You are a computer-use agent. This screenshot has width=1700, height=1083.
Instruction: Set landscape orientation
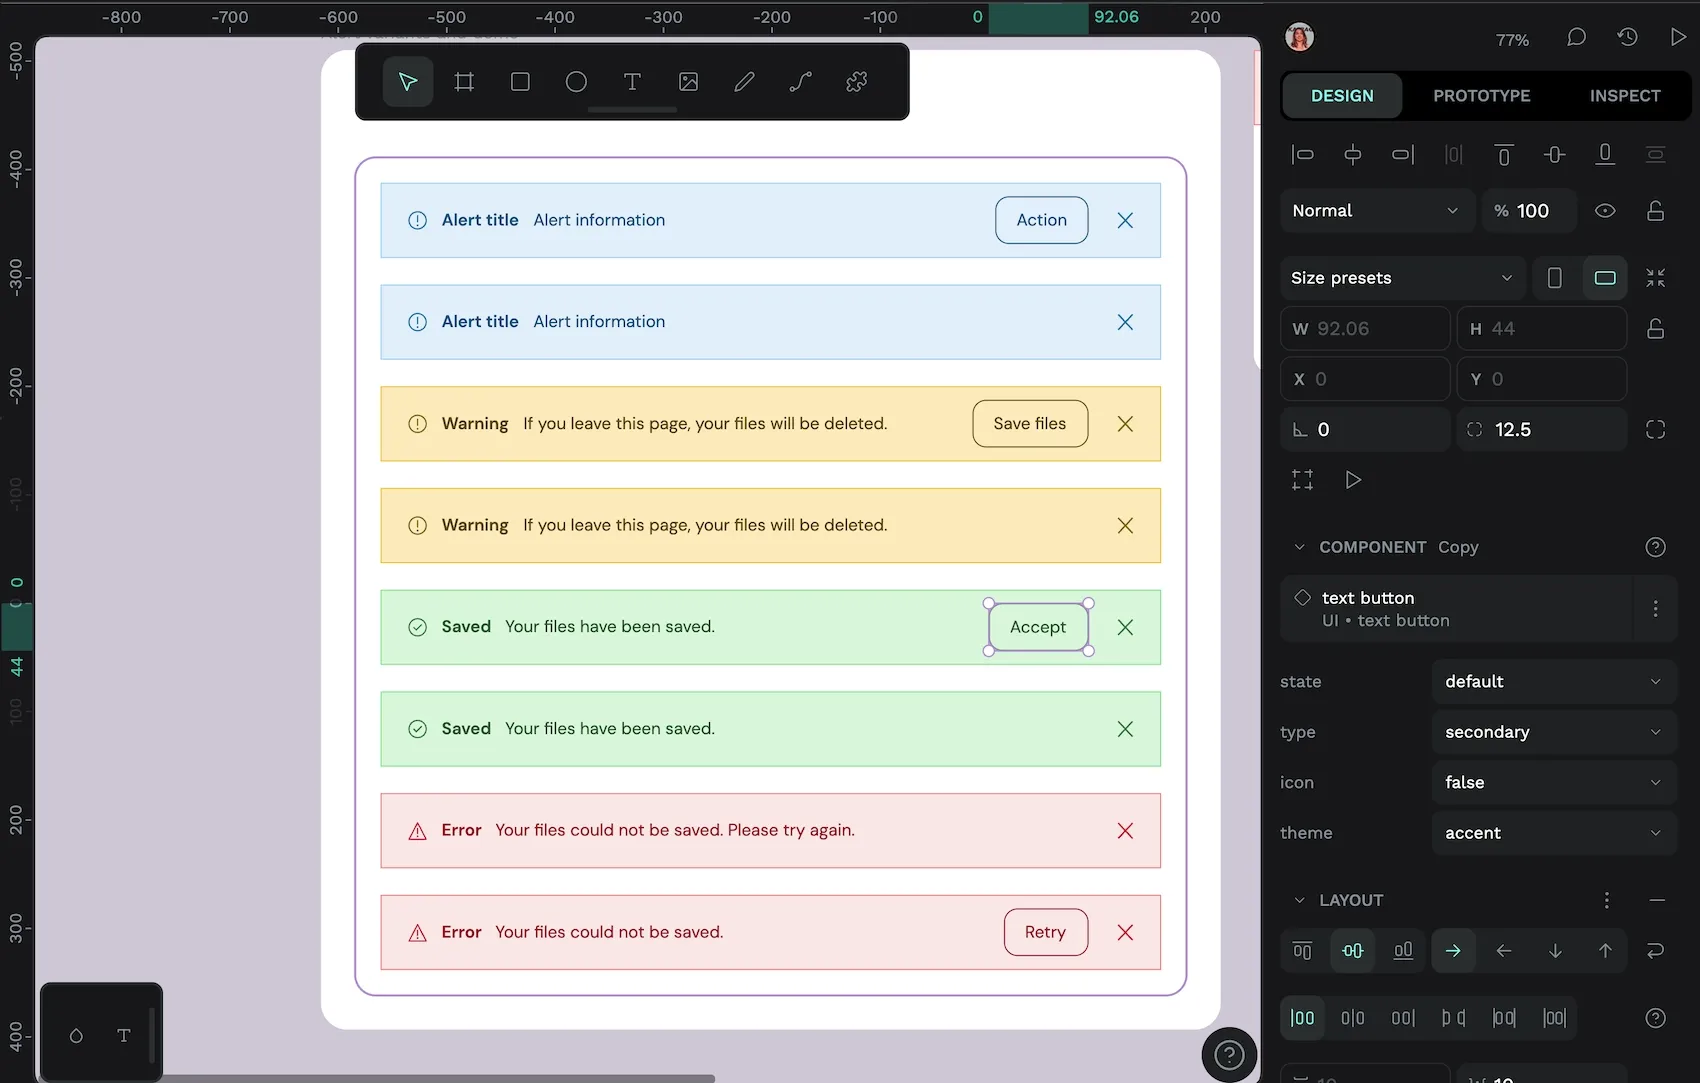pyautogui.click(x=1605, y=278)
